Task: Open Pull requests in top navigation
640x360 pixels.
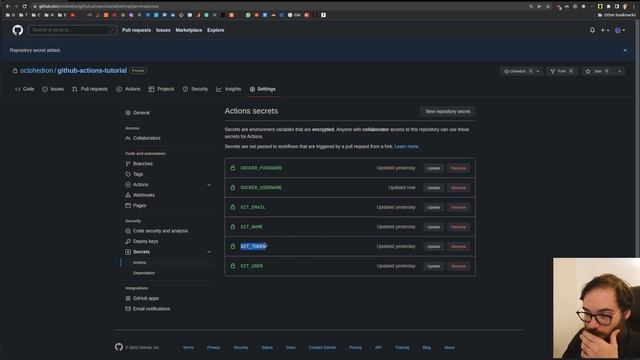Action: pos(136,30)
